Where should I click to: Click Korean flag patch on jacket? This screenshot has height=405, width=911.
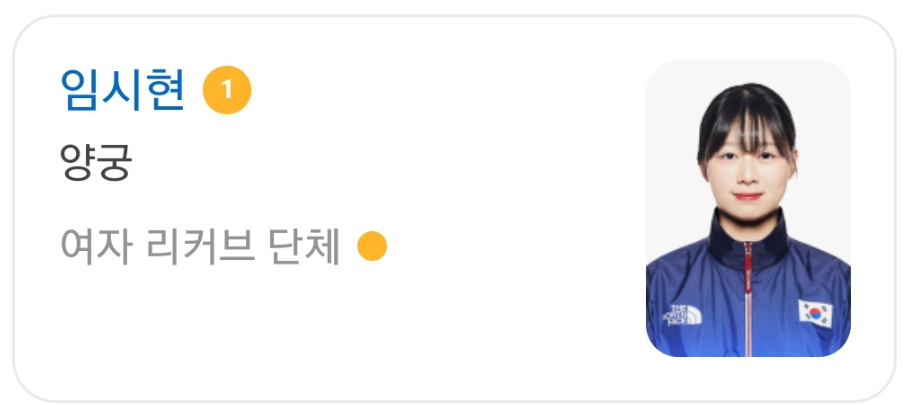tap(815, 313)
